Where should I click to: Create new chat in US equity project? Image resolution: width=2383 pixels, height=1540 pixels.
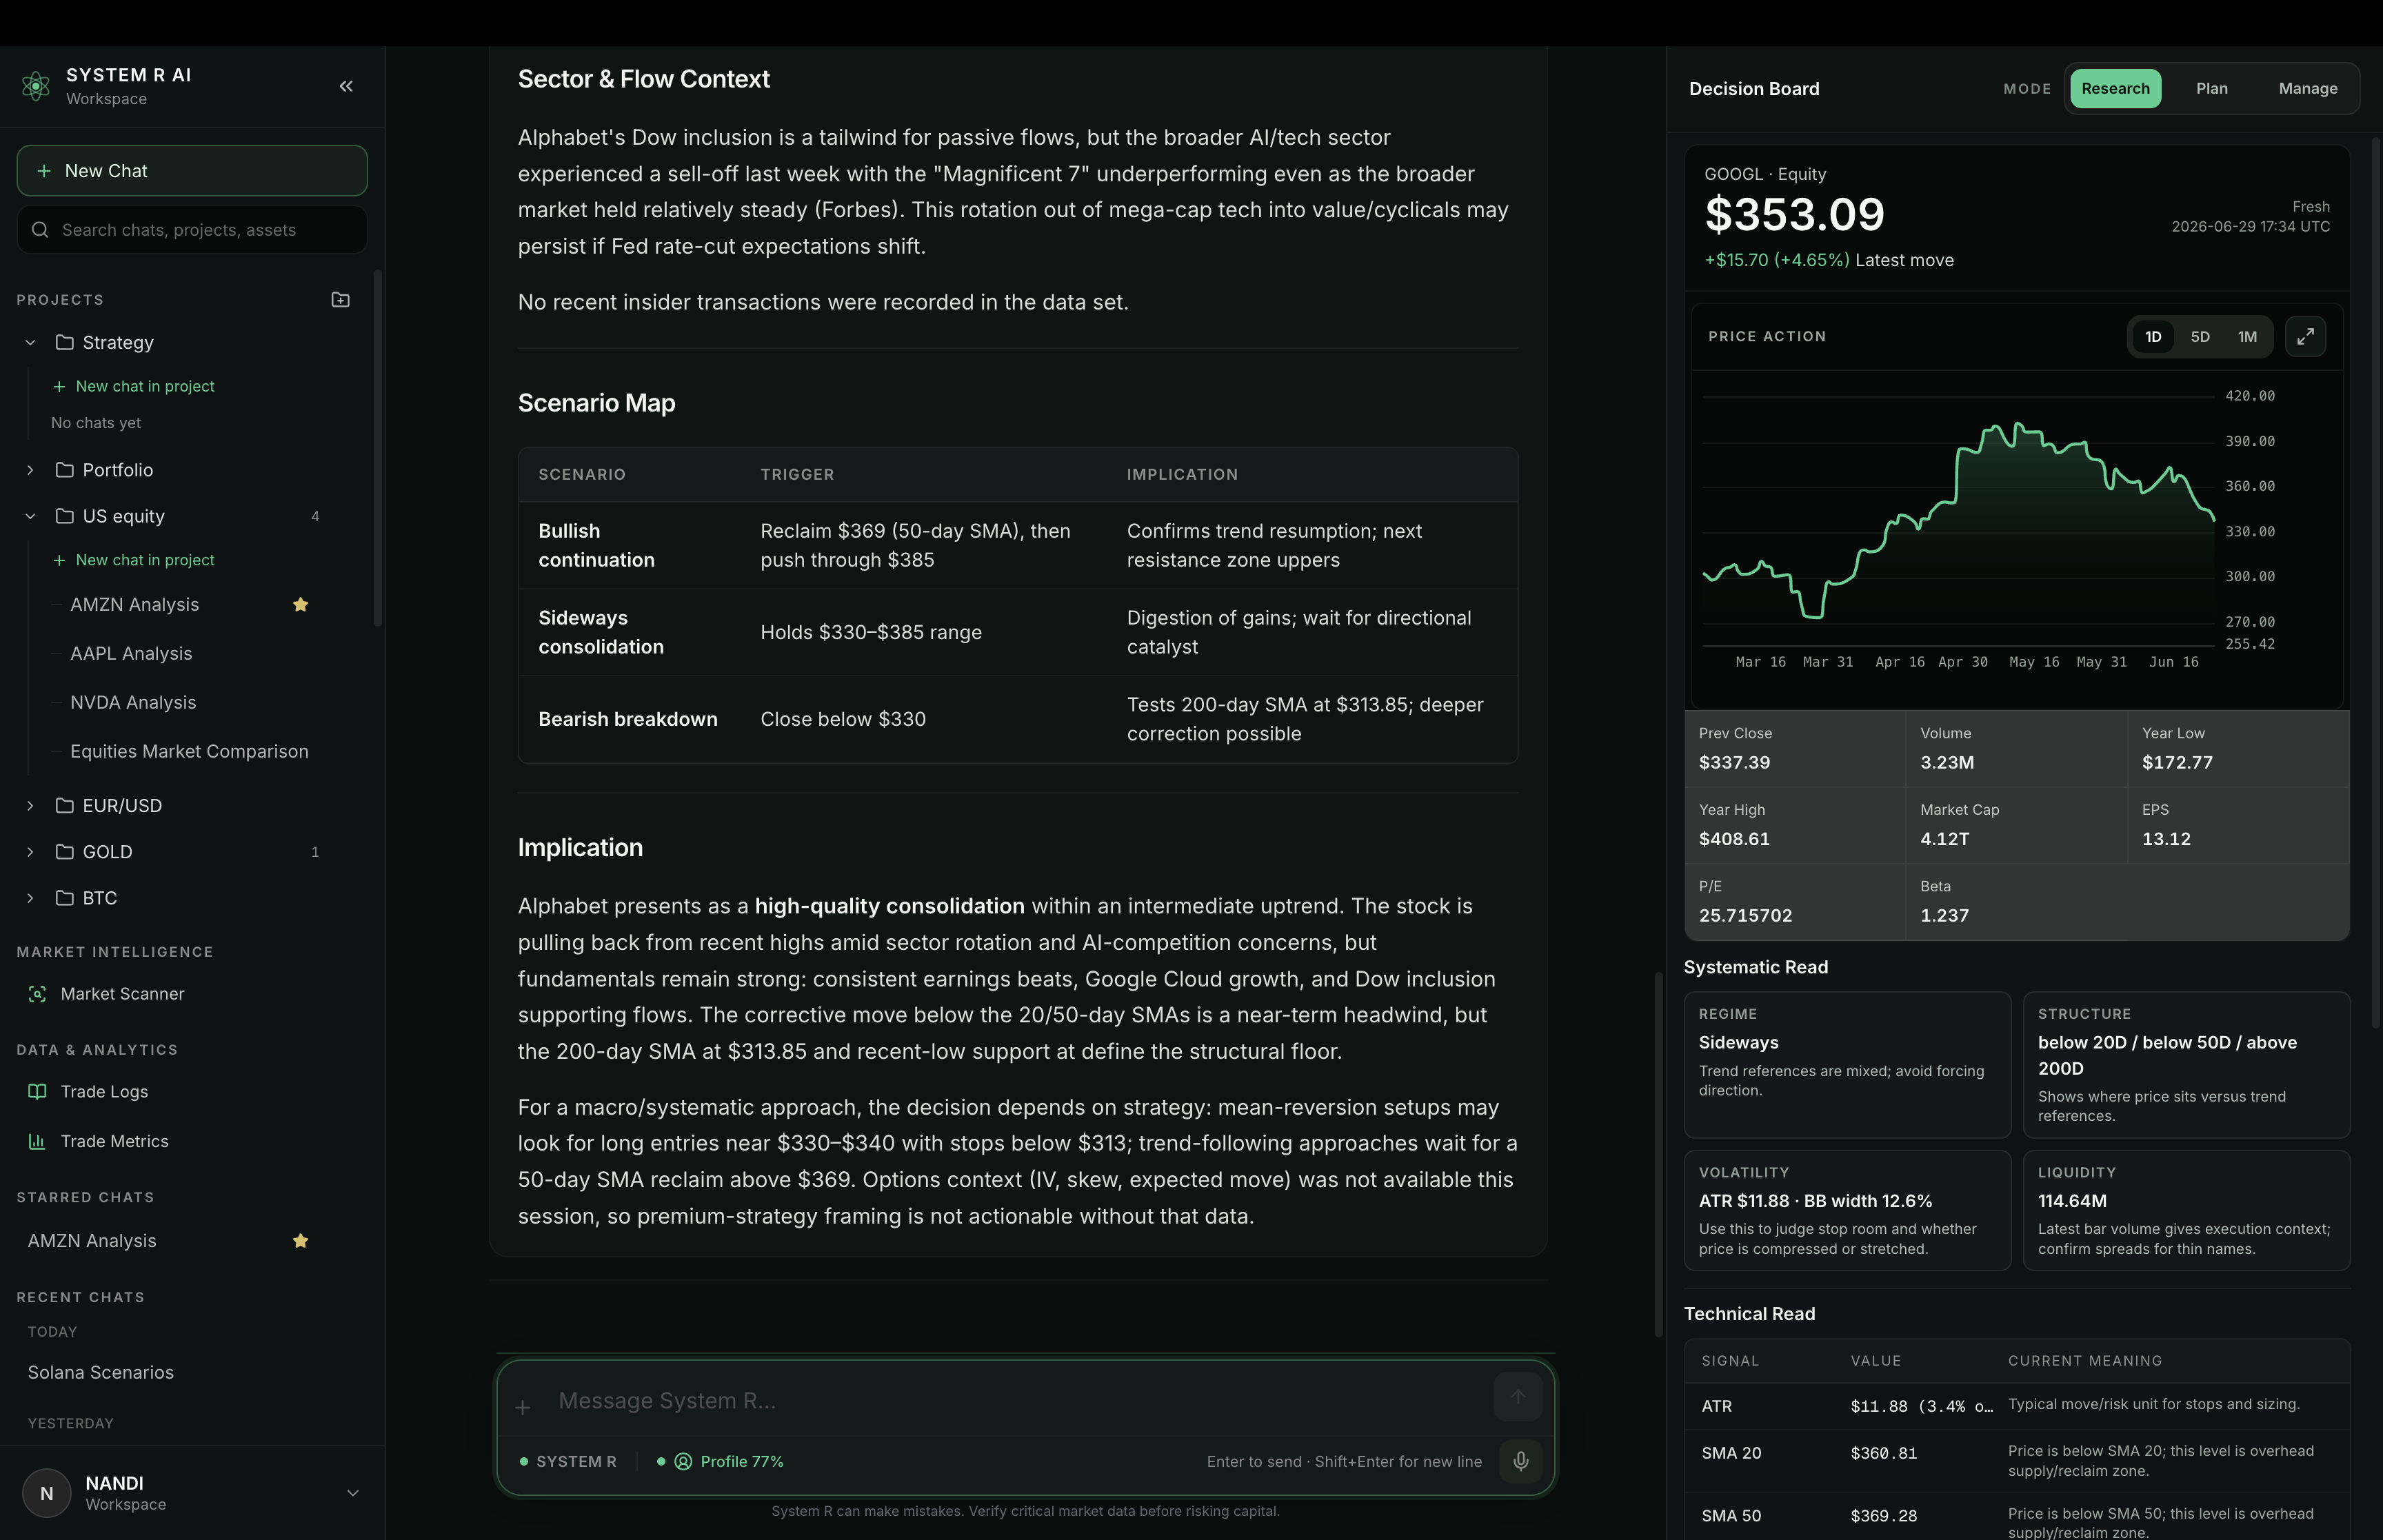(134, 560)
